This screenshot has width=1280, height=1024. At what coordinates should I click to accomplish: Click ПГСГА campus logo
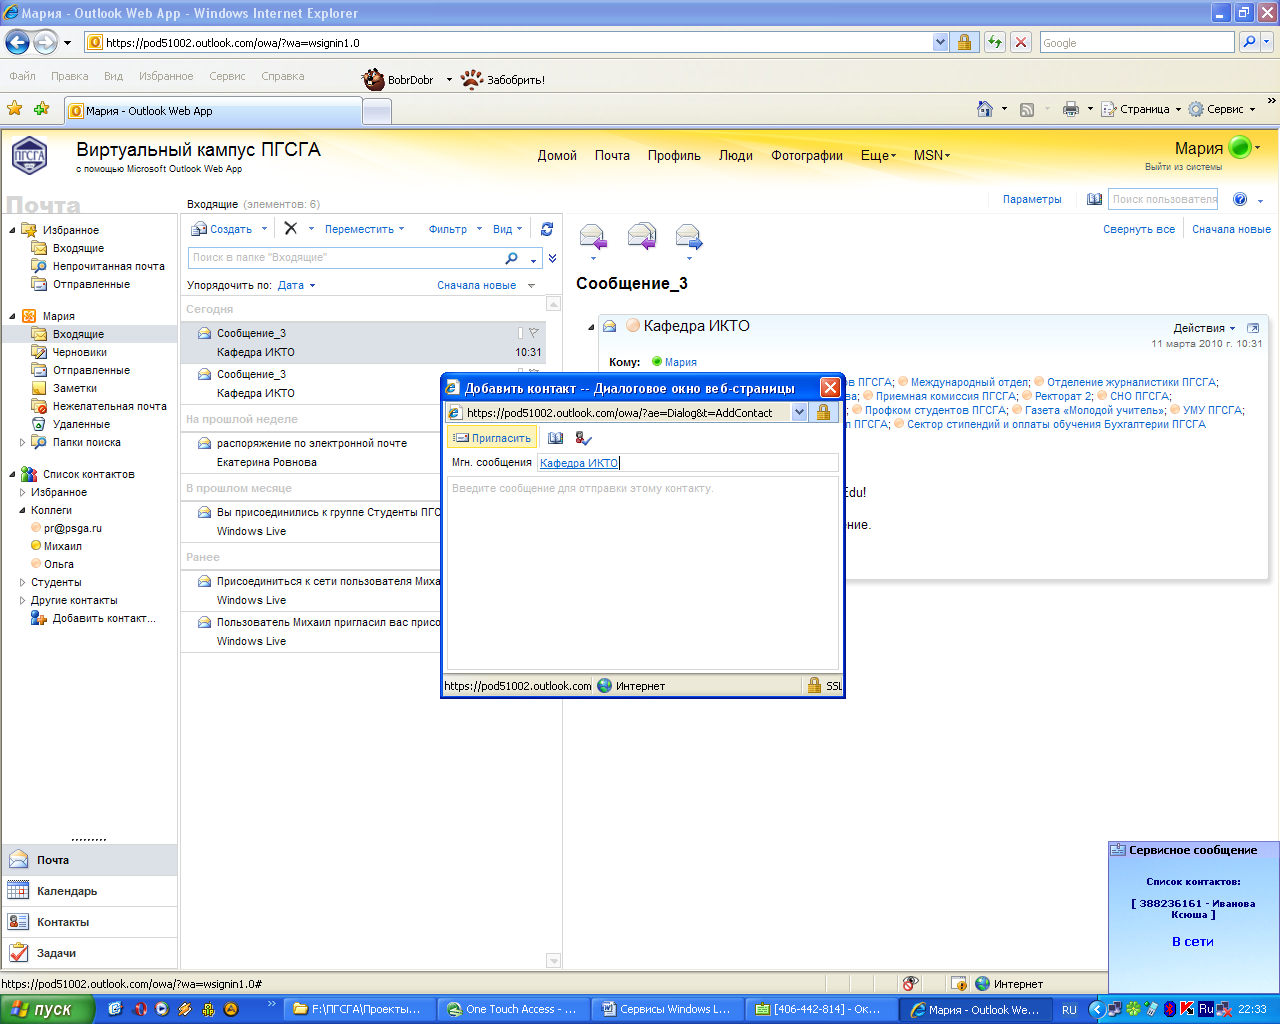(29, 155)
